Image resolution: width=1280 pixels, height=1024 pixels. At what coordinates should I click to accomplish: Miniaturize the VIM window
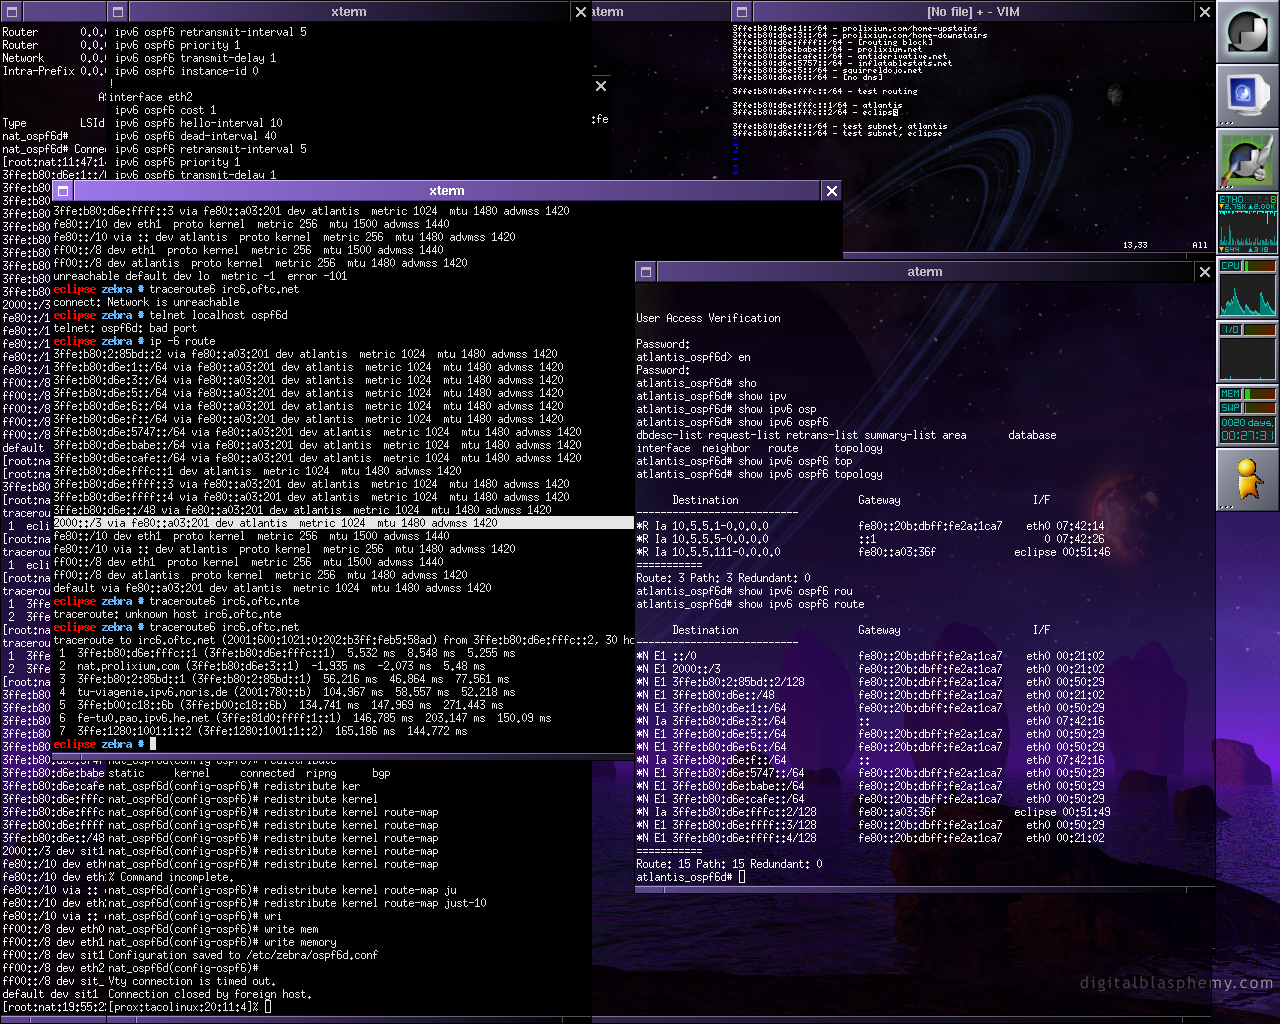(x=742, y=12)
